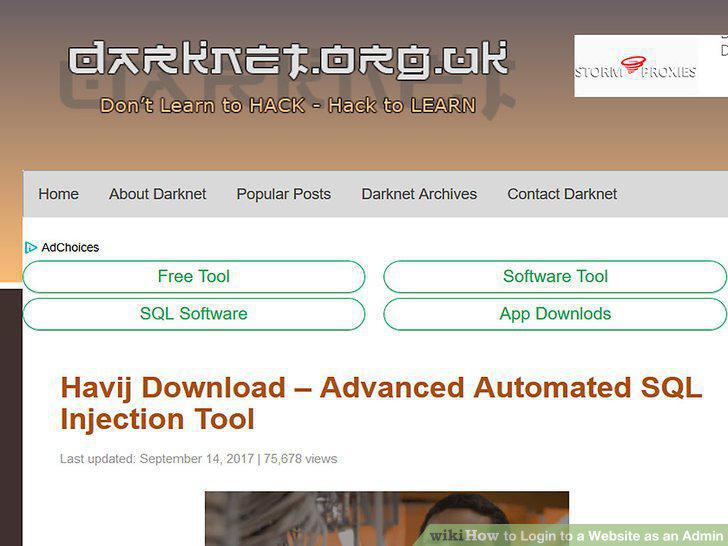Image resolution: width=728 pixels, height=546 pixels.
Task: Open Darknet Archives in navigation
Action: pyautogui.click(x=419, y=194)
